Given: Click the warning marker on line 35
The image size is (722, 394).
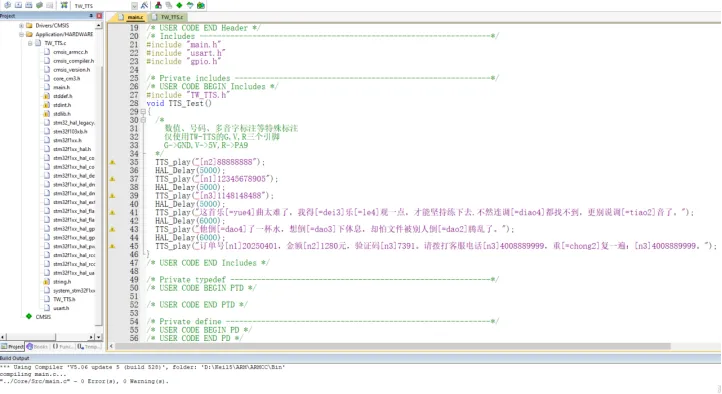Looking at the screenshot, I should coord(112,162).
